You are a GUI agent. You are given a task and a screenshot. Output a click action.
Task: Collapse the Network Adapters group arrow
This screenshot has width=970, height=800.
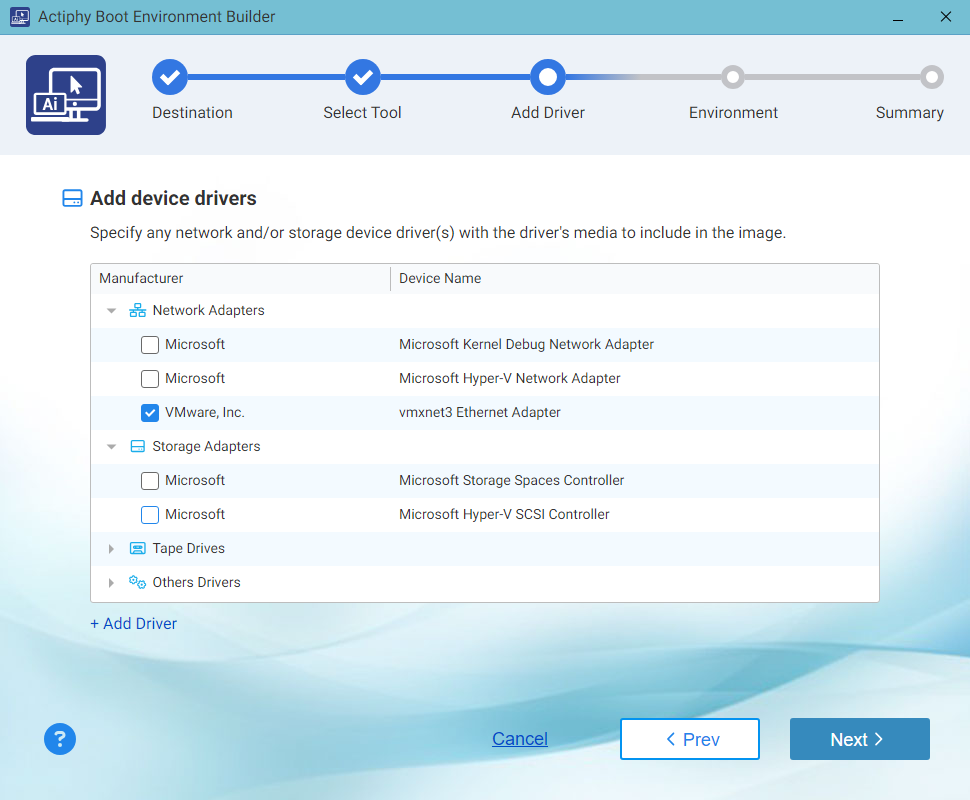click(111, 311)
